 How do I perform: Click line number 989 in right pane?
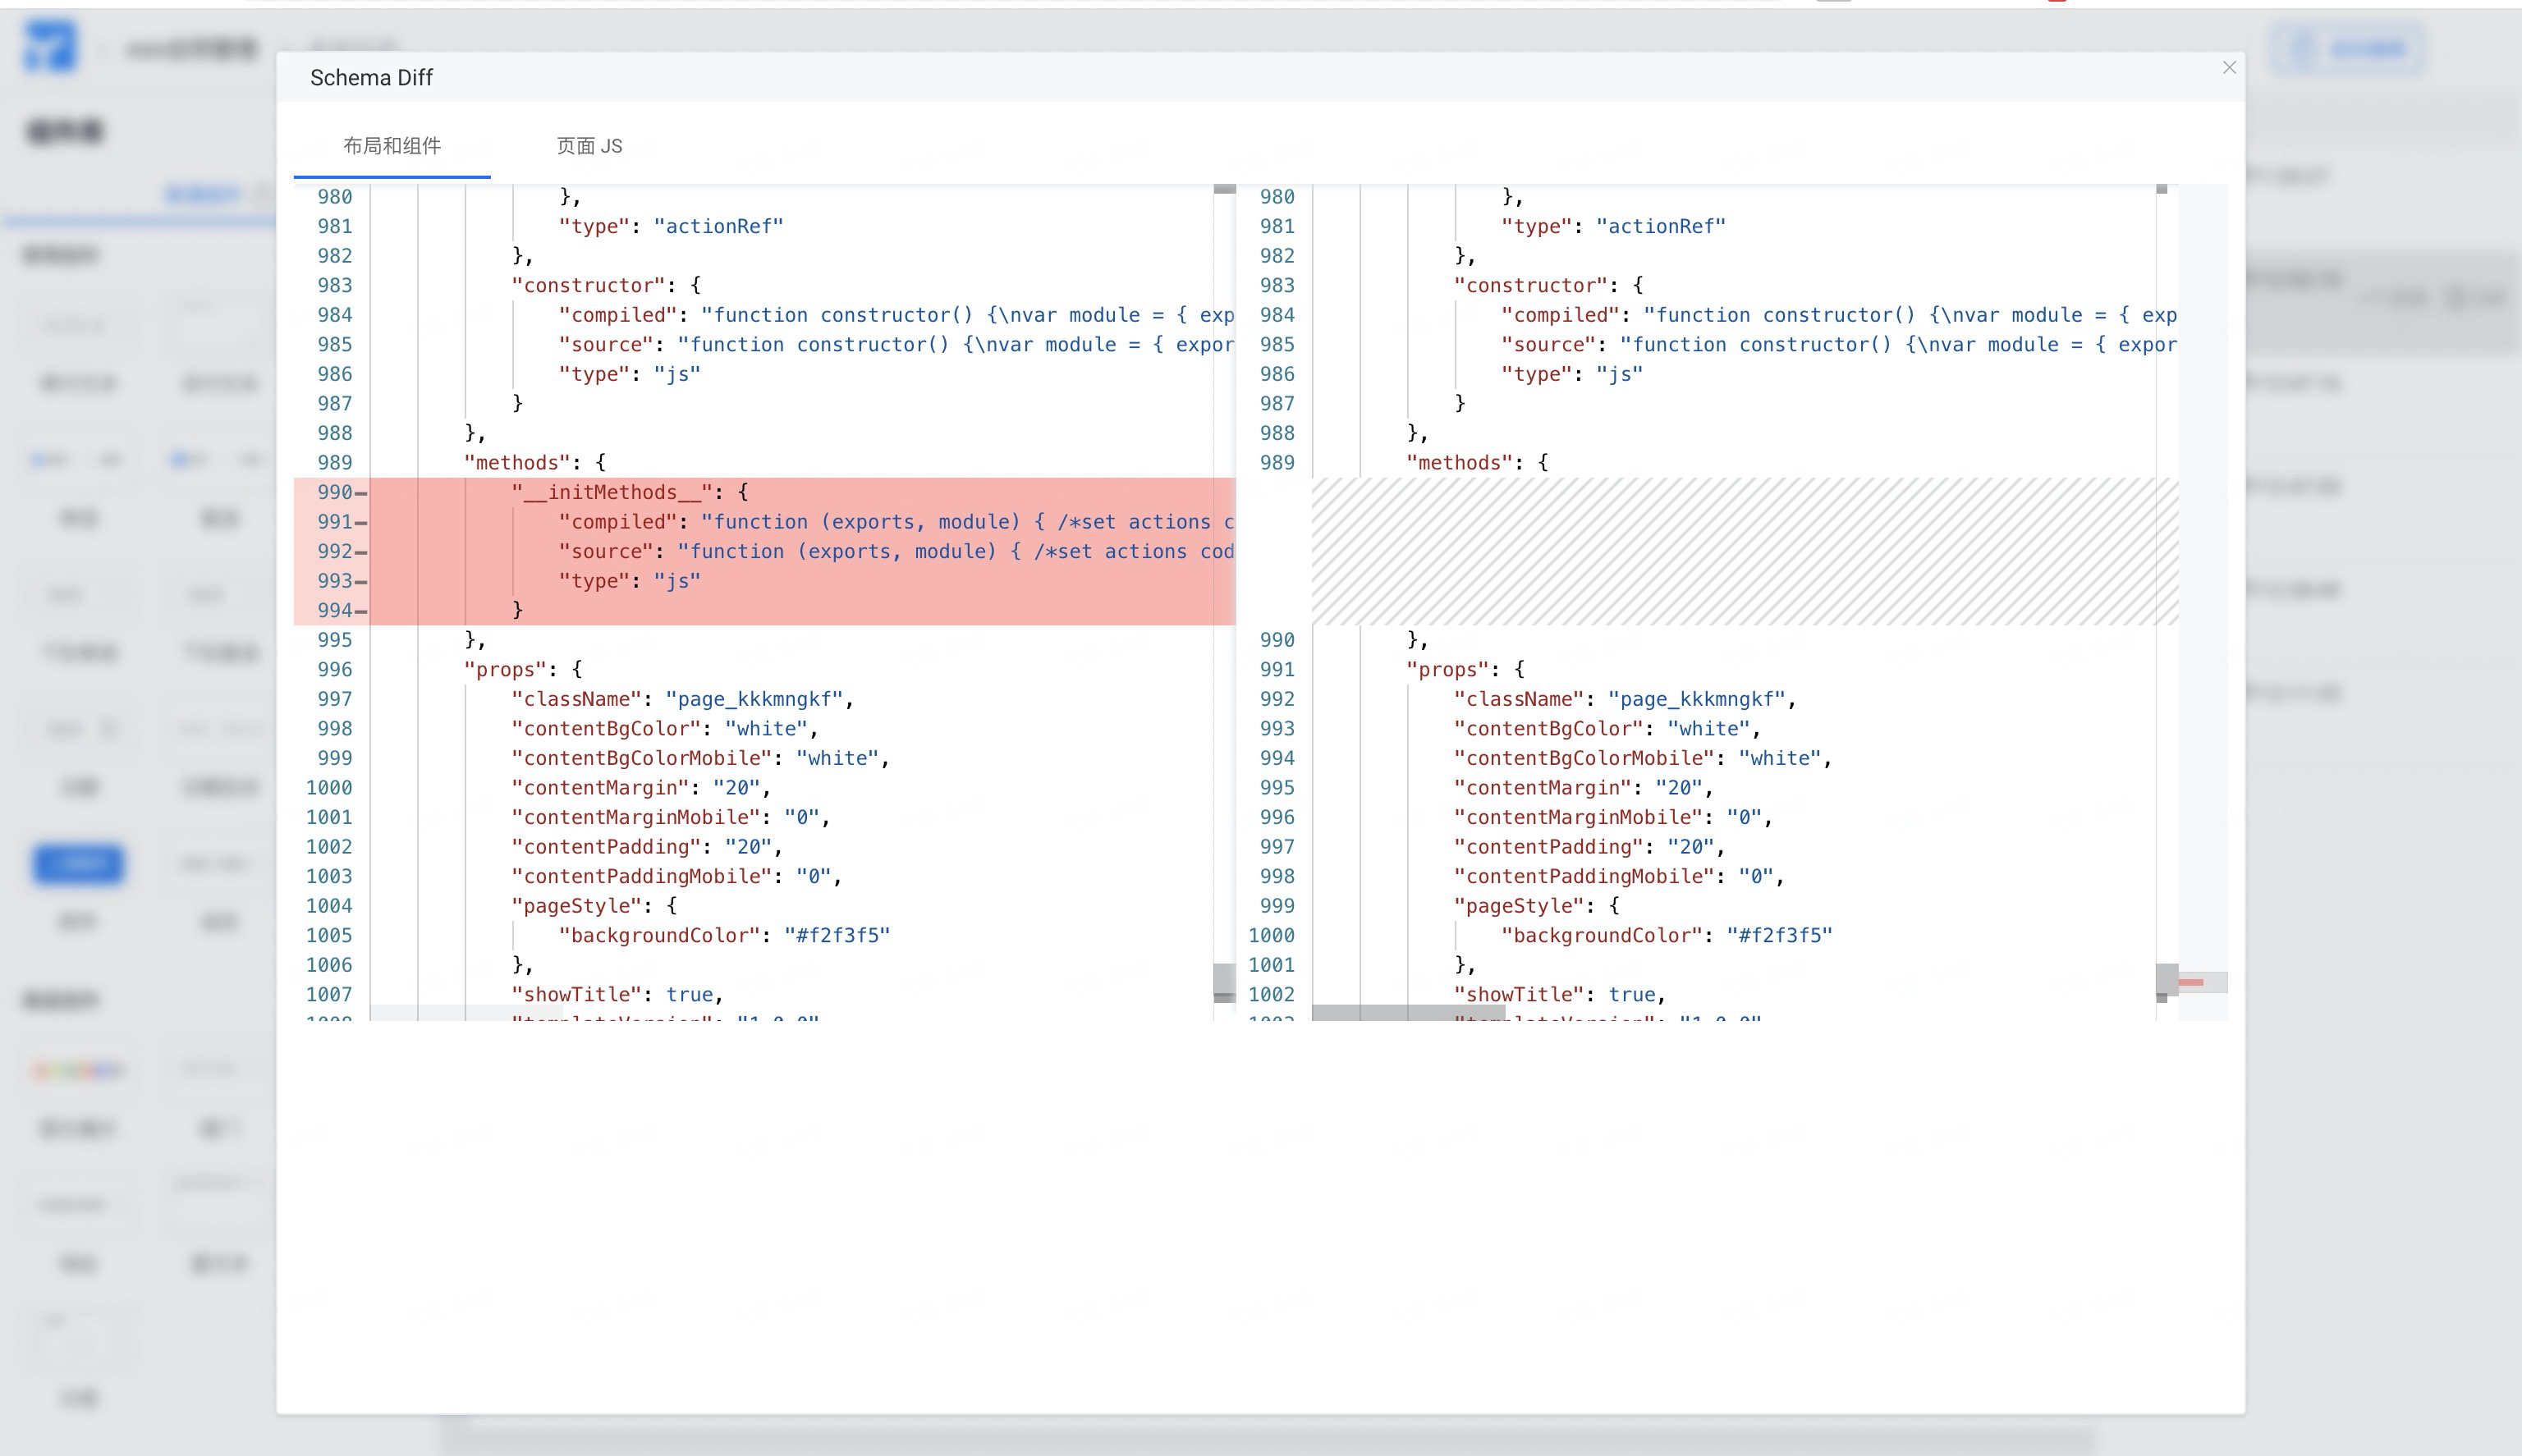coord(1277,463)
